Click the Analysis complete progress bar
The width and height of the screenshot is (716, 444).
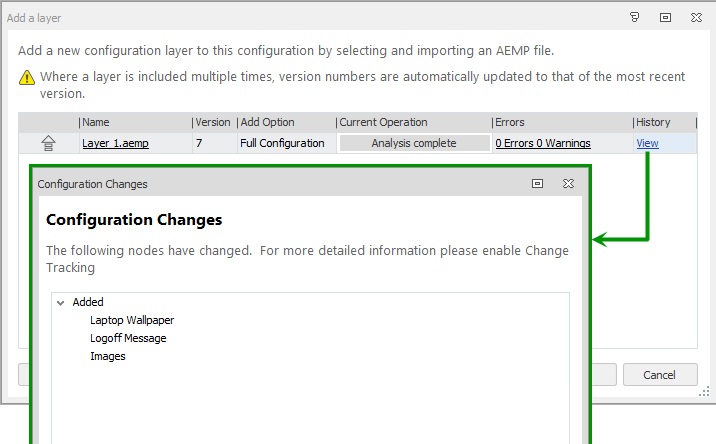[413, 143]
